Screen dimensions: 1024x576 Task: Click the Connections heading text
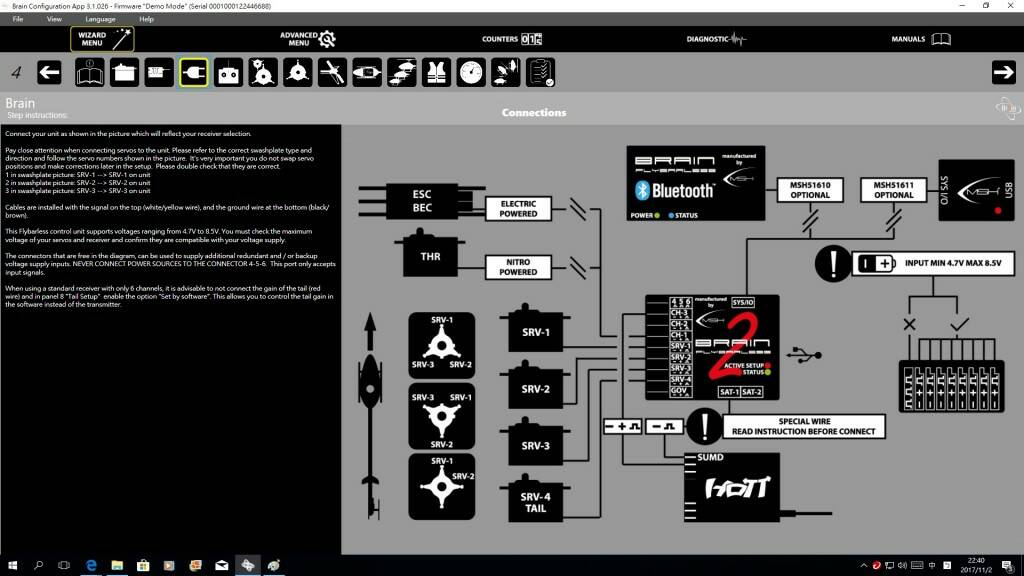[x=534, y=112]
